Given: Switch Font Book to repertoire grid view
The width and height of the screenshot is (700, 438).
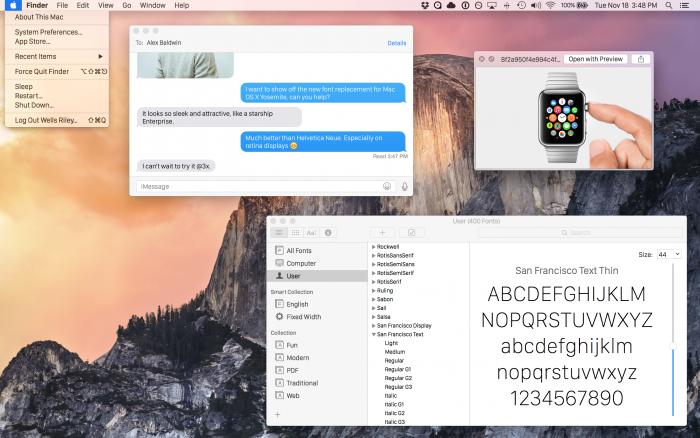Looking at the screenshot, I should 295,233.
